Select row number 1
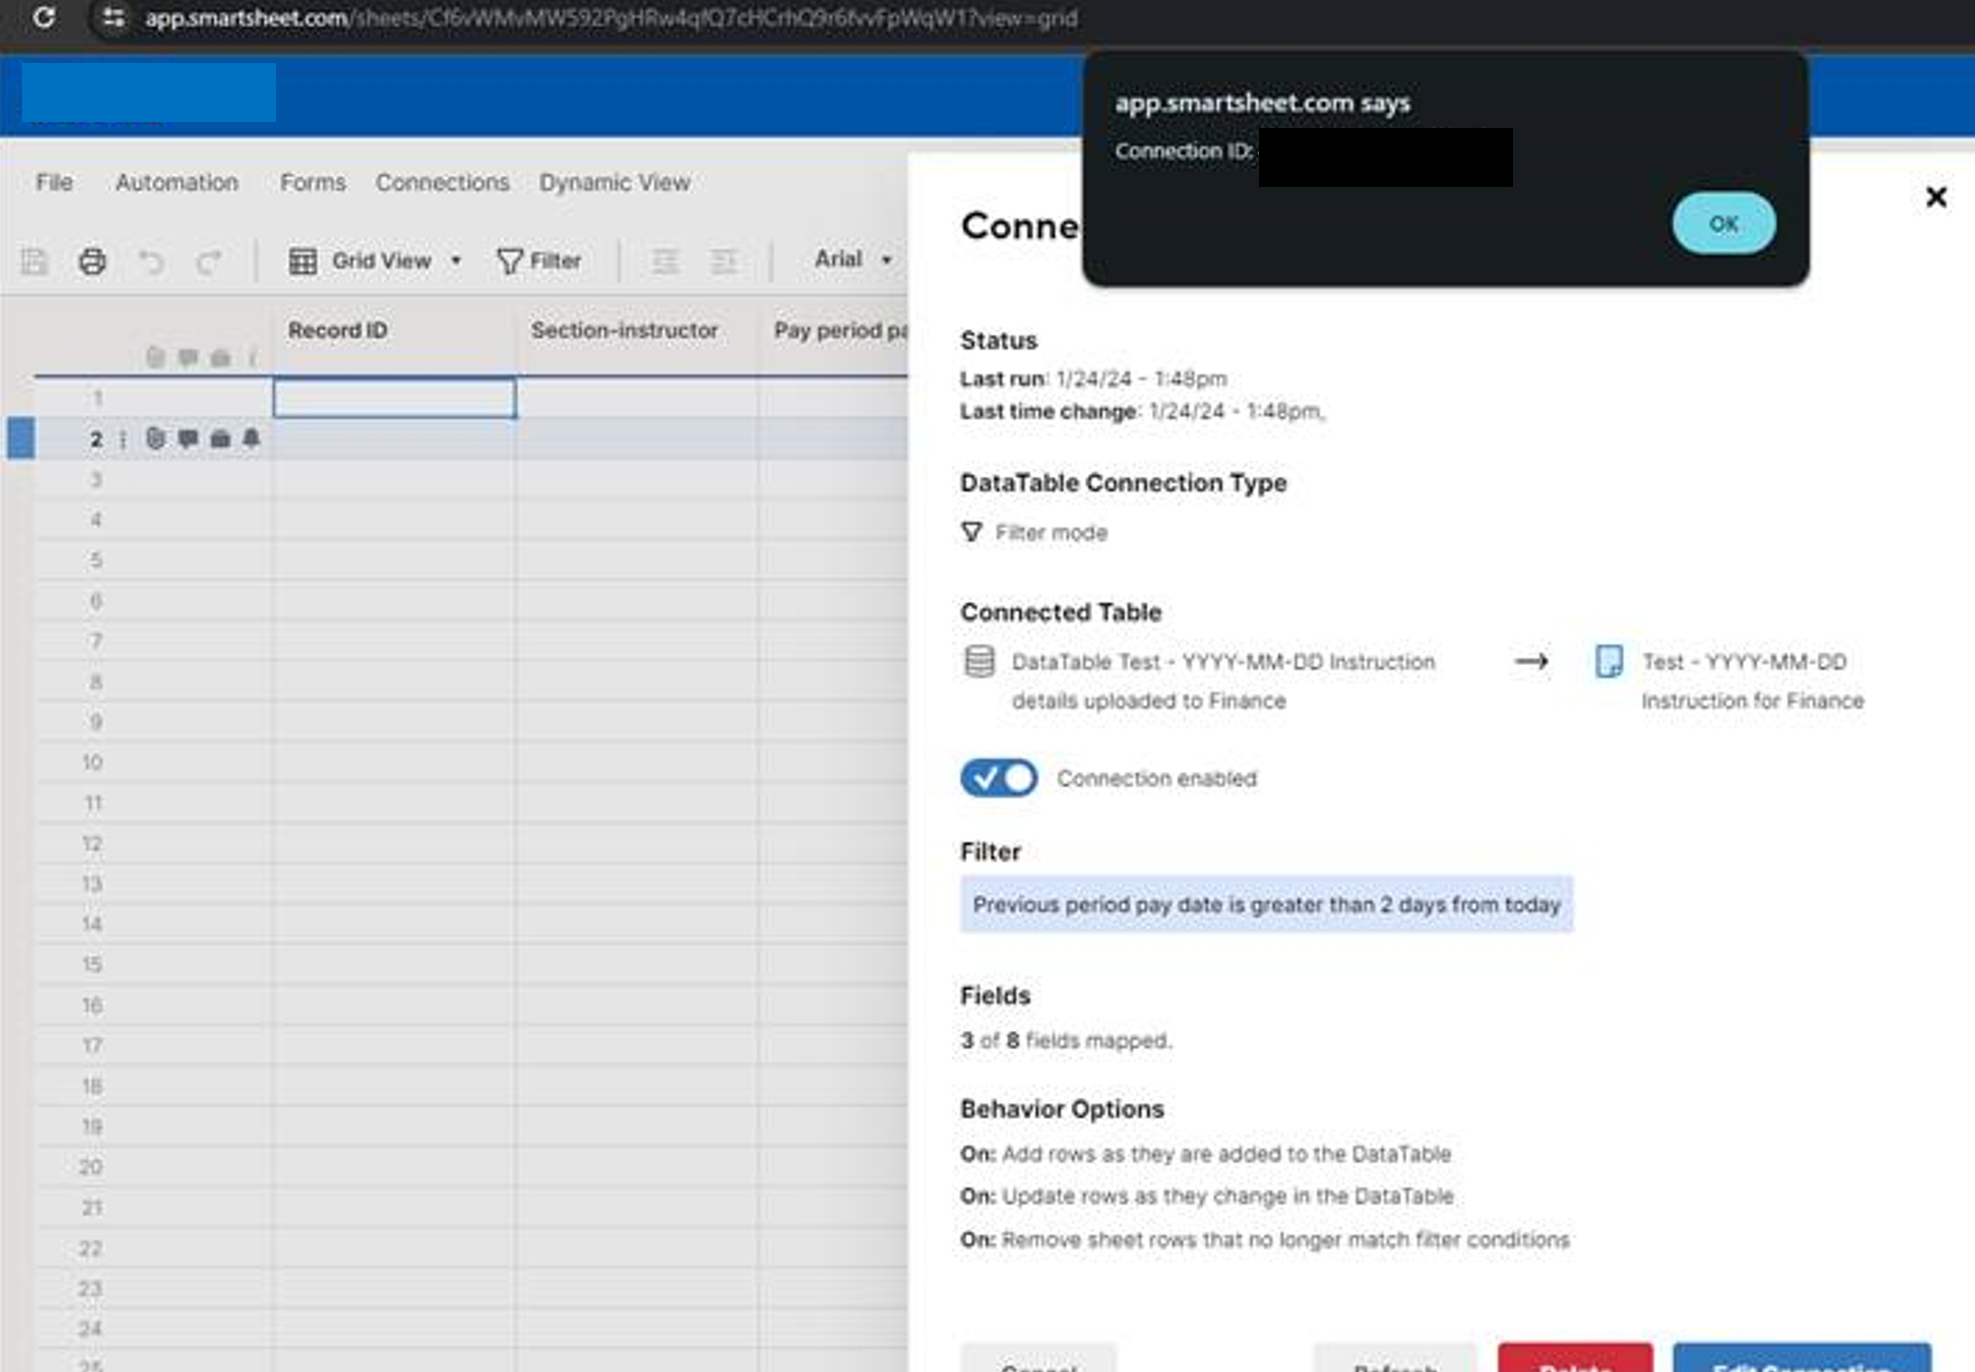The image size is (1975, 1372). 97,398
